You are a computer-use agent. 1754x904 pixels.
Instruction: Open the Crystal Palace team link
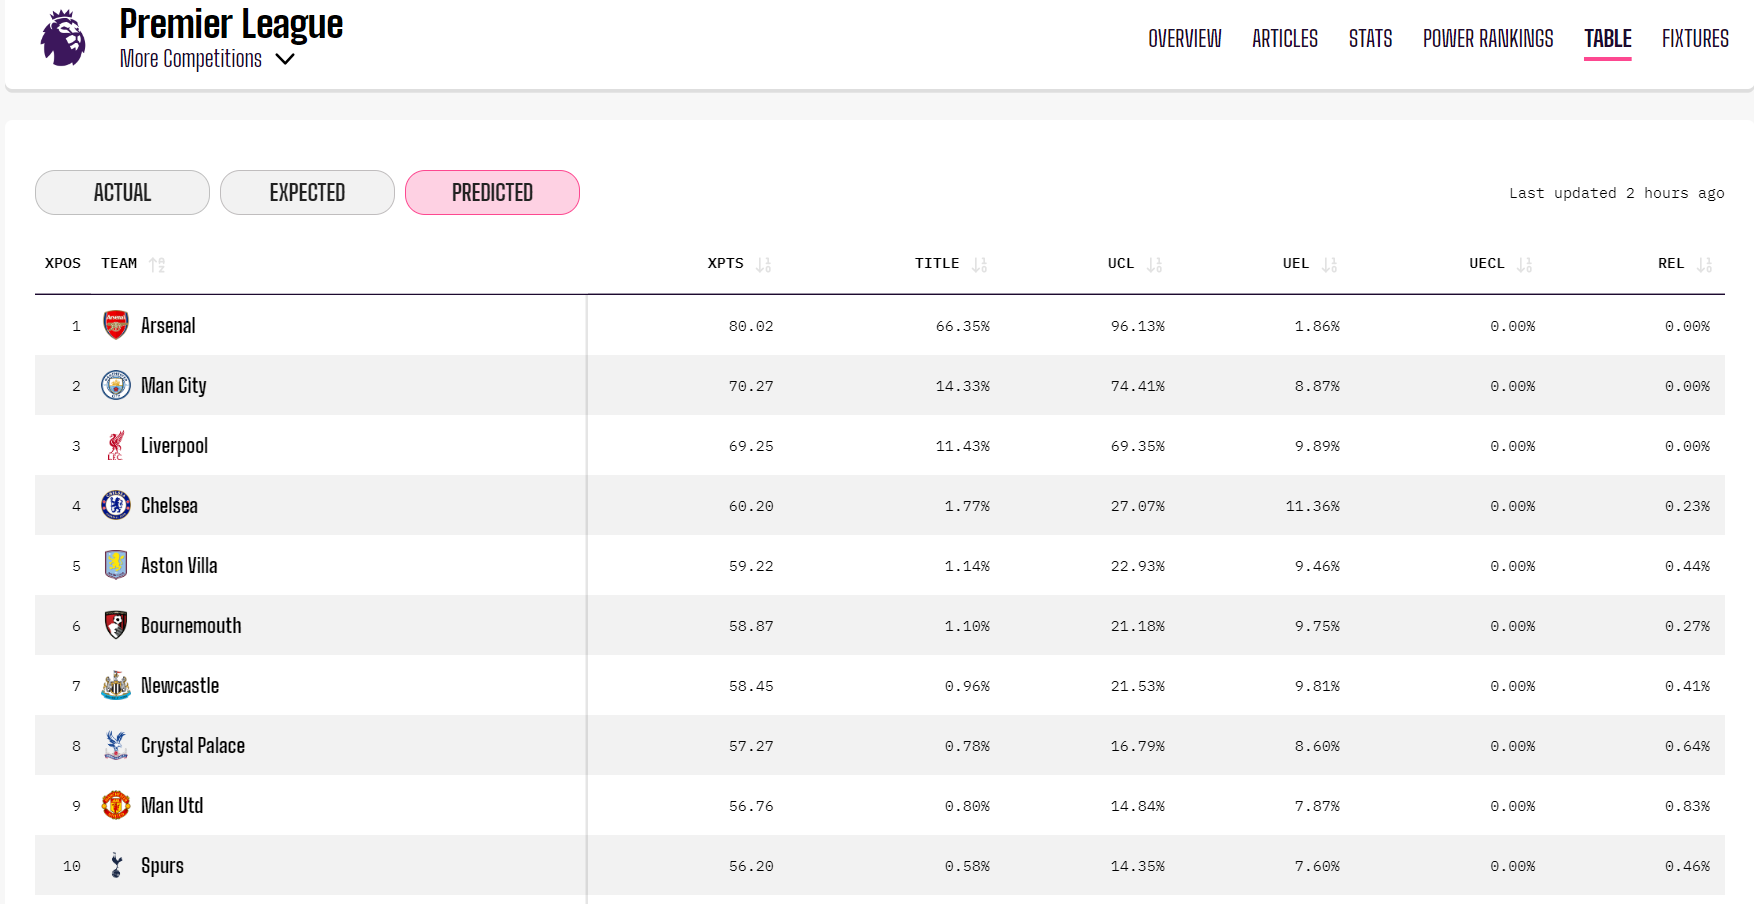point(193,745)
